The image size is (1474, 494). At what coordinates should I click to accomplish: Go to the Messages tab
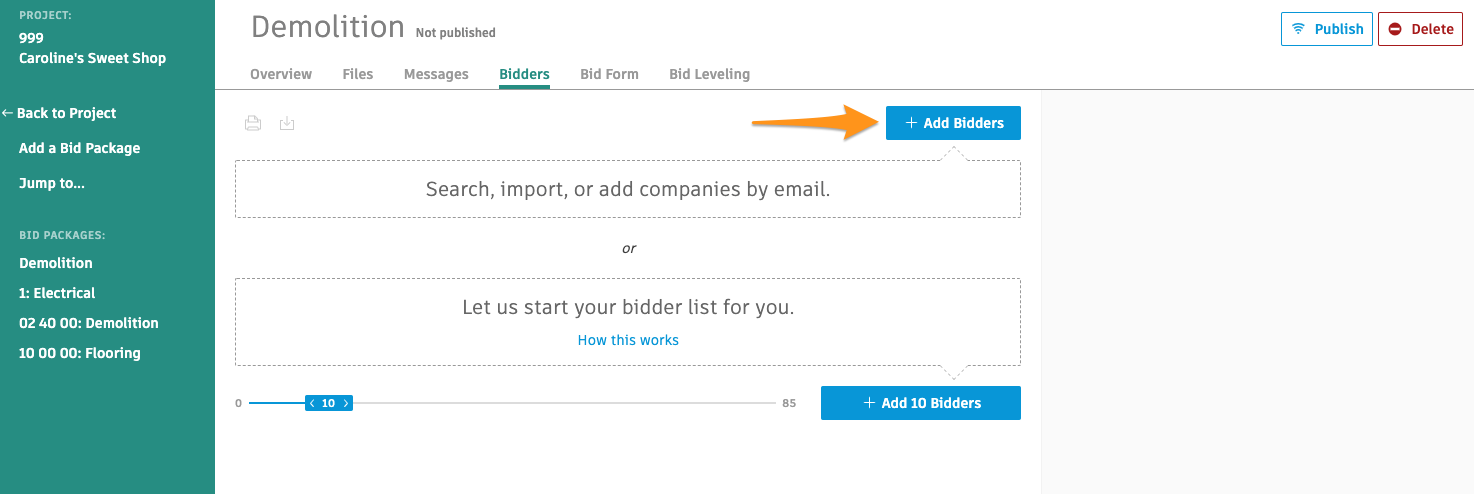[x=436, y=74]
